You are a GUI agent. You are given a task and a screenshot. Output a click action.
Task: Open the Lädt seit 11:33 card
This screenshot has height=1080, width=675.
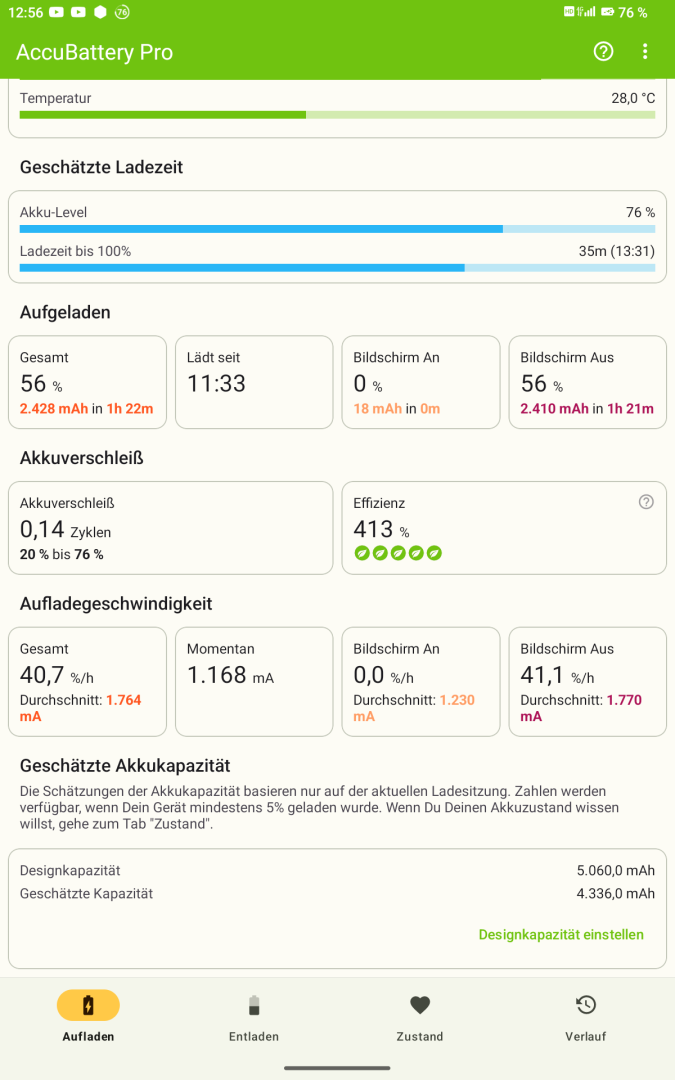(254, 382)
